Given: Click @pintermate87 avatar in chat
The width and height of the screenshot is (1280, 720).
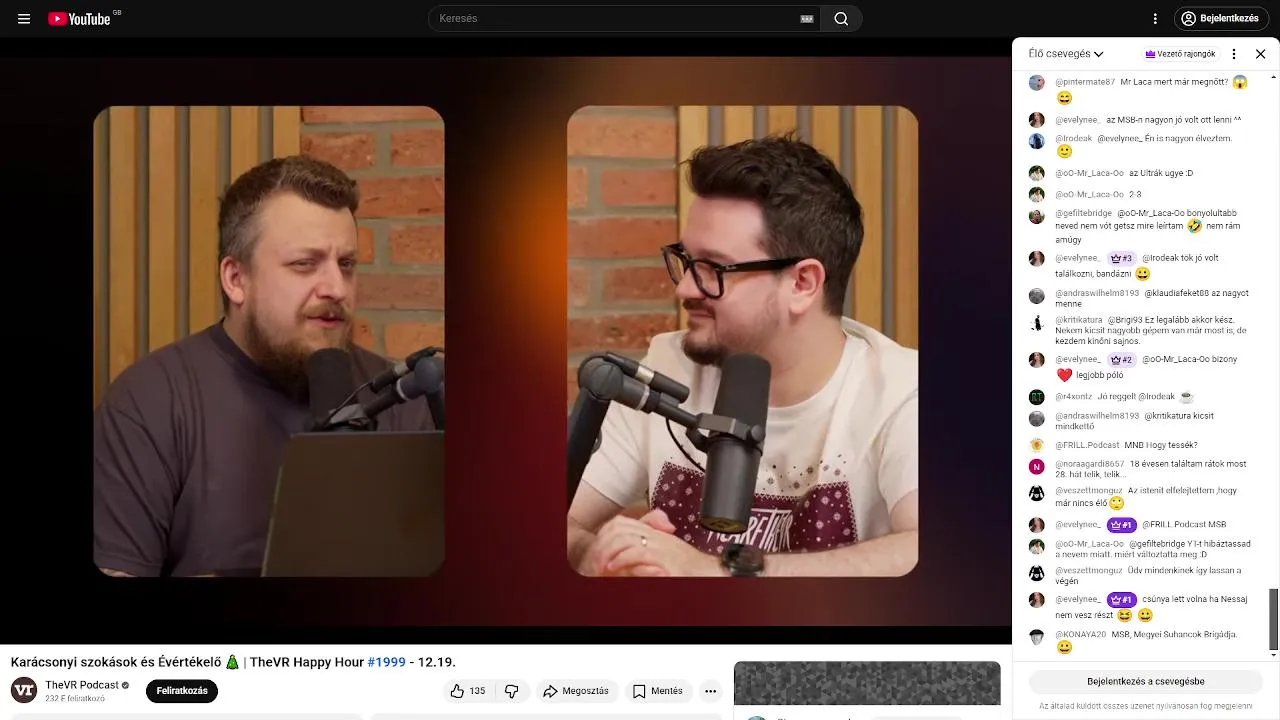Looking at the screenshot, I should point(1037,83).
